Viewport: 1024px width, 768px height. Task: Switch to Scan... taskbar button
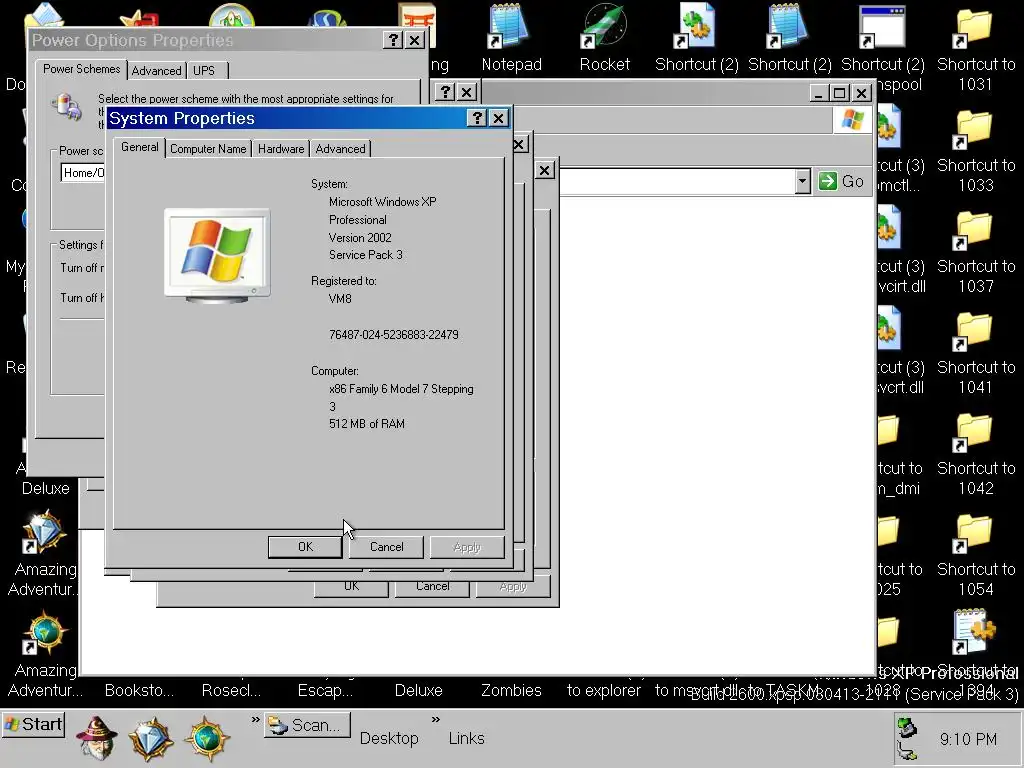[x=308, y=725]
